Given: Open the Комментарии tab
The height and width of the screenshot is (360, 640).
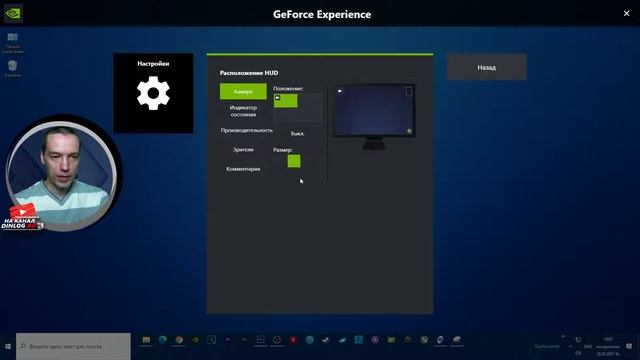Looking at the screenshot, I should click(x=243, y=169).
